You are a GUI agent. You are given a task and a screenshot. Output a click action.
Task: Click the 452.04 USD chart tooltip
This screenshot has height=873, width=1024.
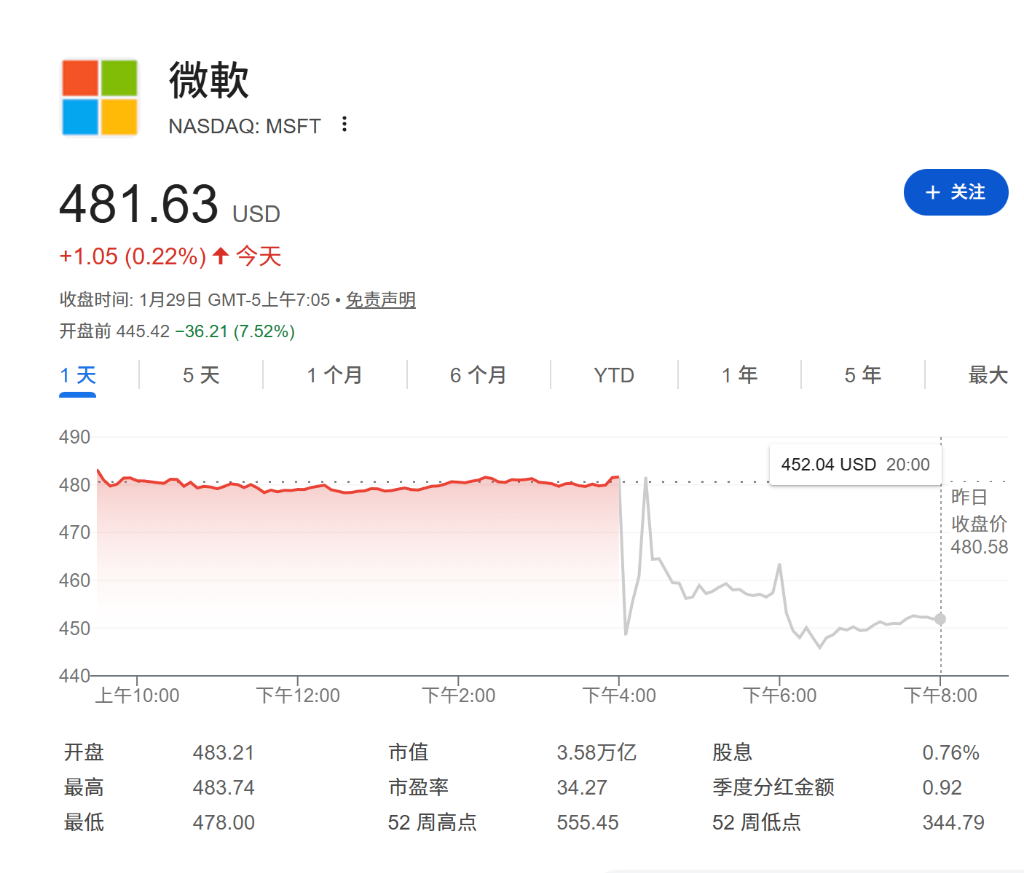855,464
